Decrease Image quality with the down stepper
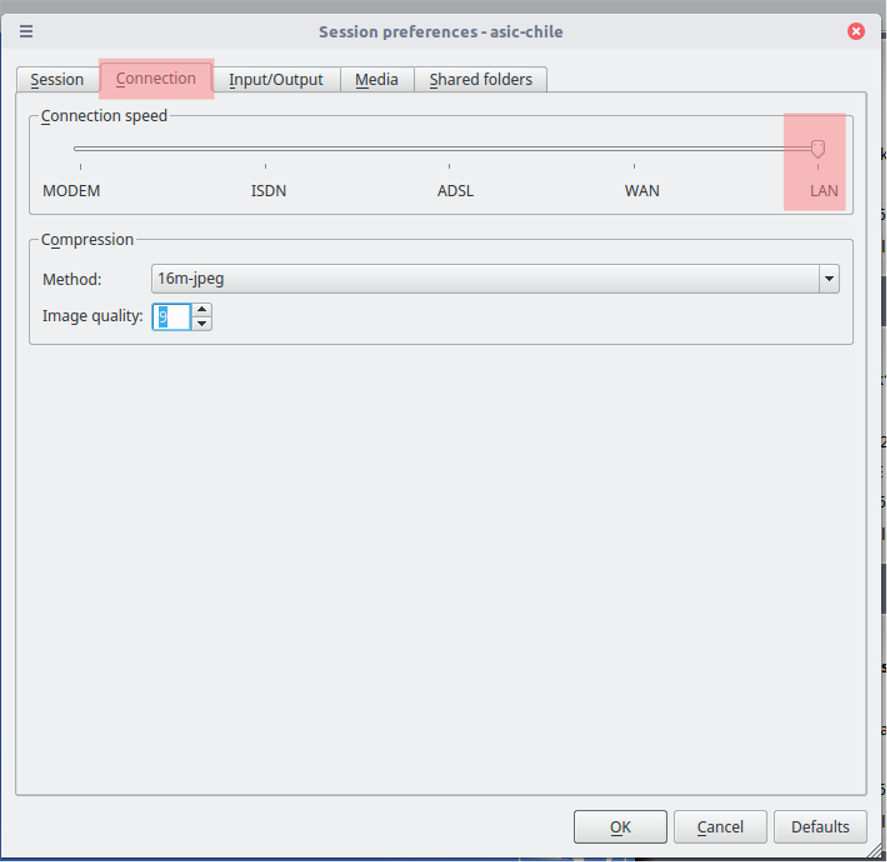Screen dimensions: 887x862 tap(202, 322)
